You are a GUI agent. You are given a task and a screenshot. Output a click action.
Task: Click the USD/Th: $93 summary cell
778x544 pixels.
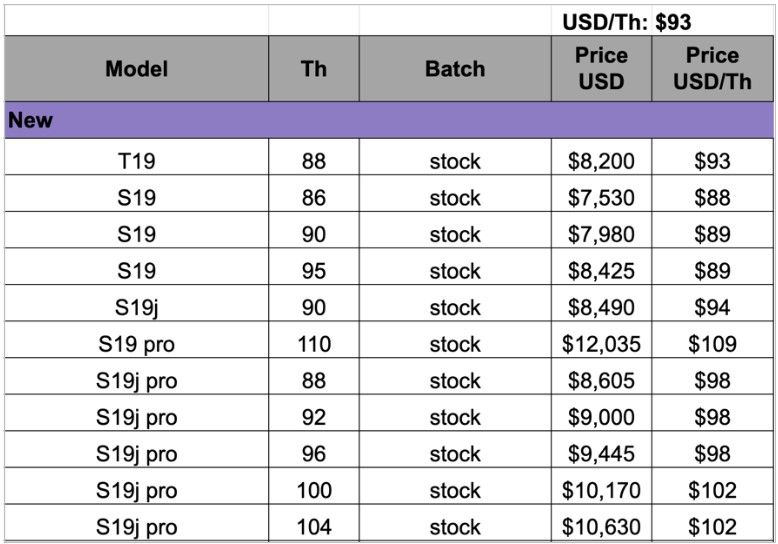[626, 22]
